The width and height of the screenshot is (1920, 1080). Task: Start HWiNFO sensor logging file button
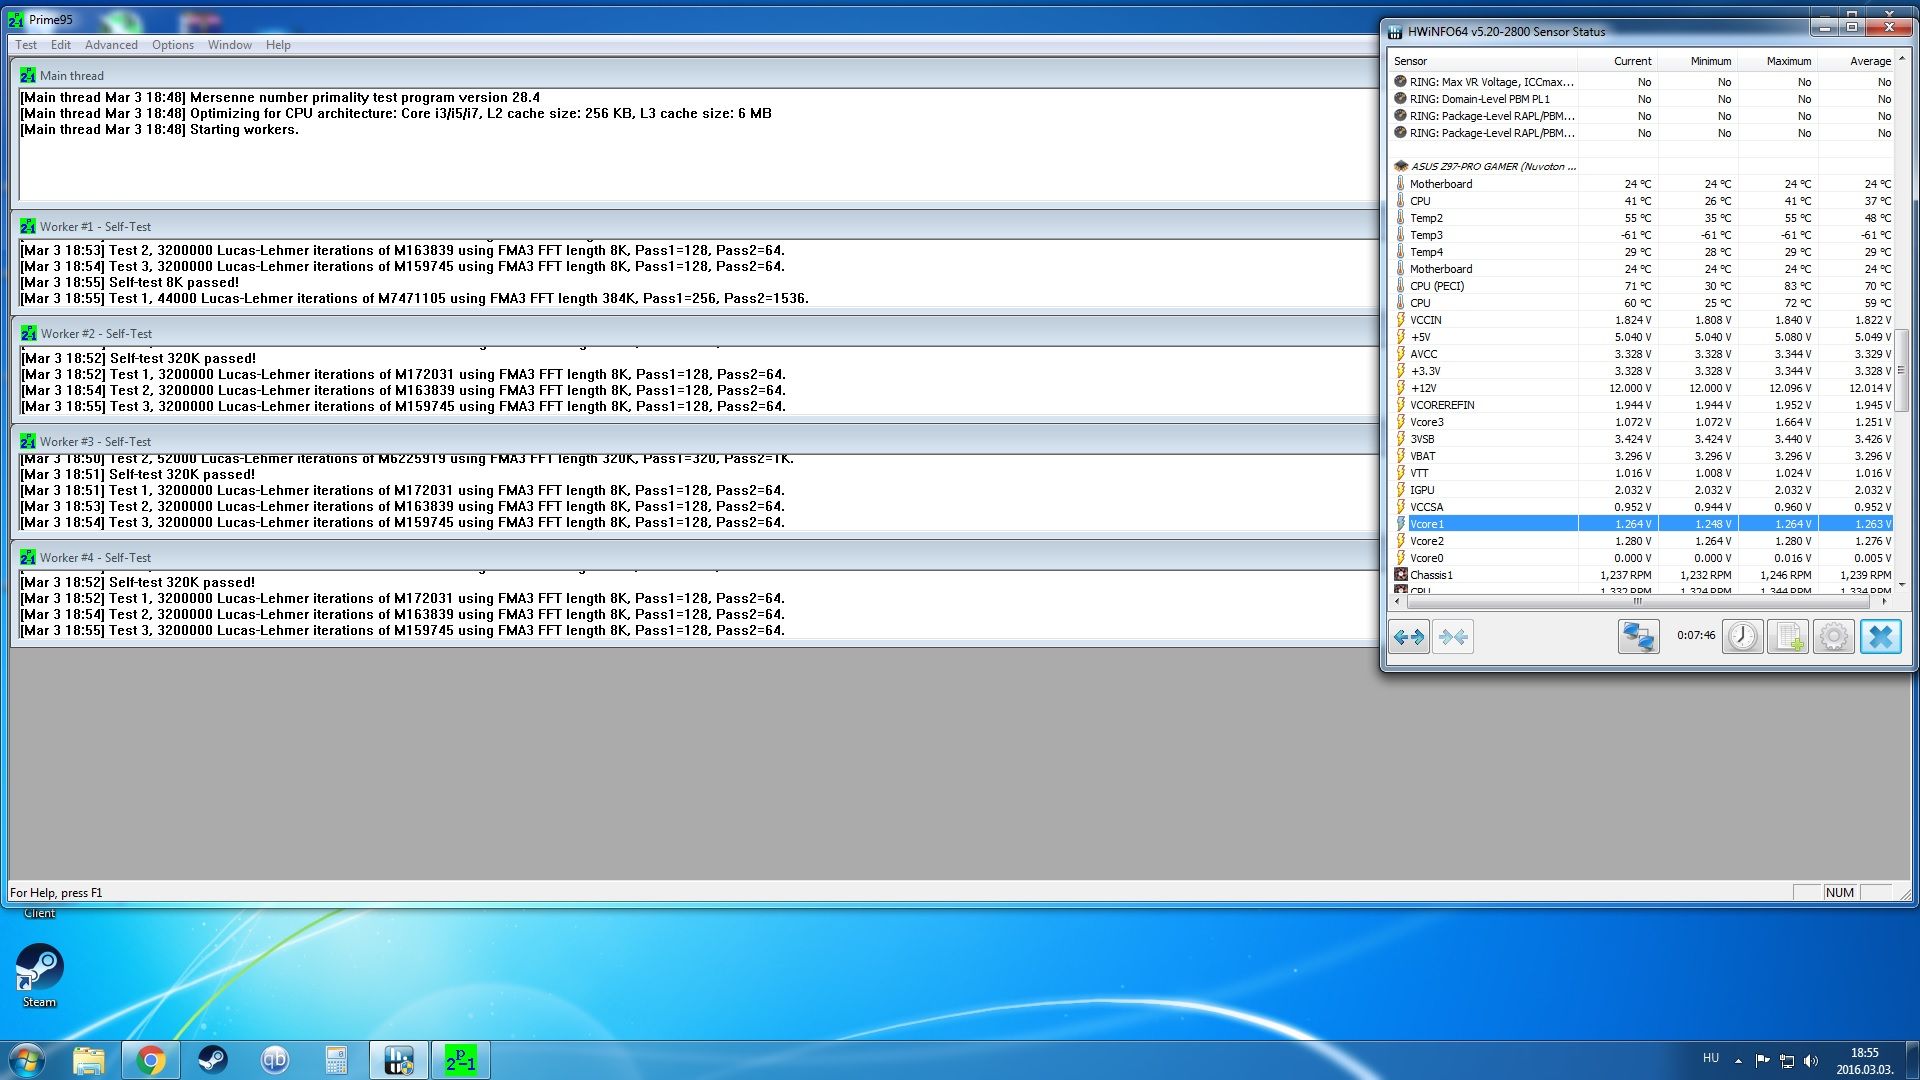(x=1788, y=637)
